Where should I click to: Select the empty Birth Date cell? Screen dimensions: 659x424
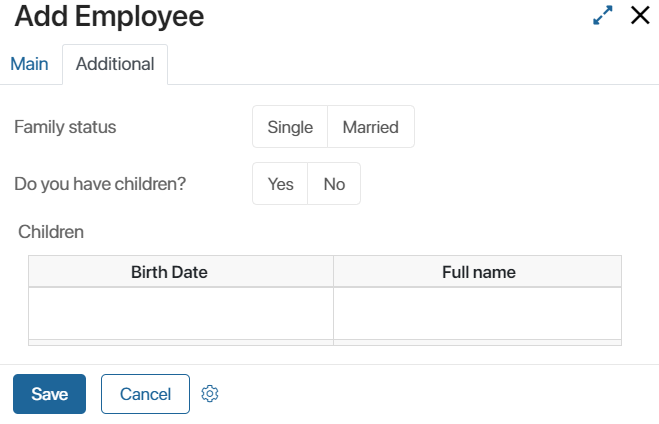(181, 313)
